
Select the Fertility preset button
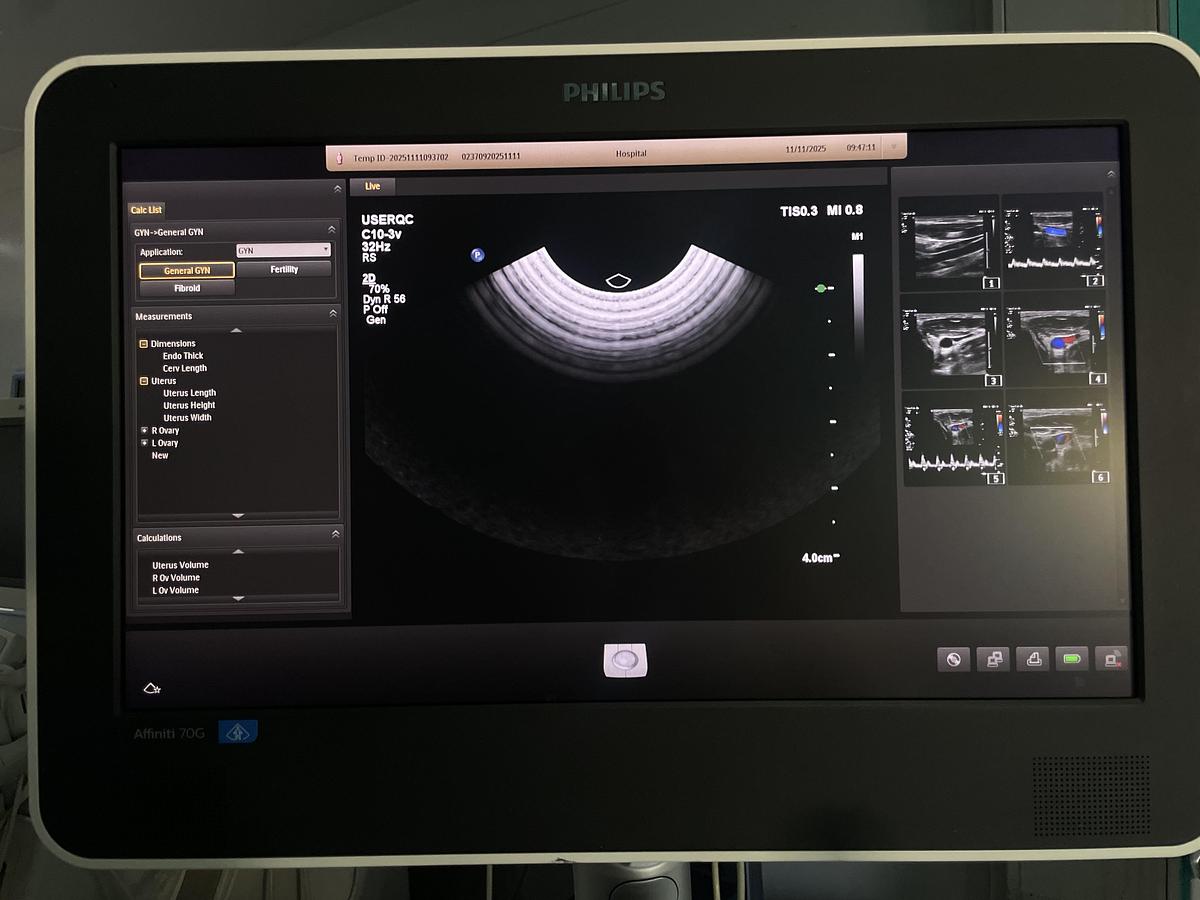285,269
